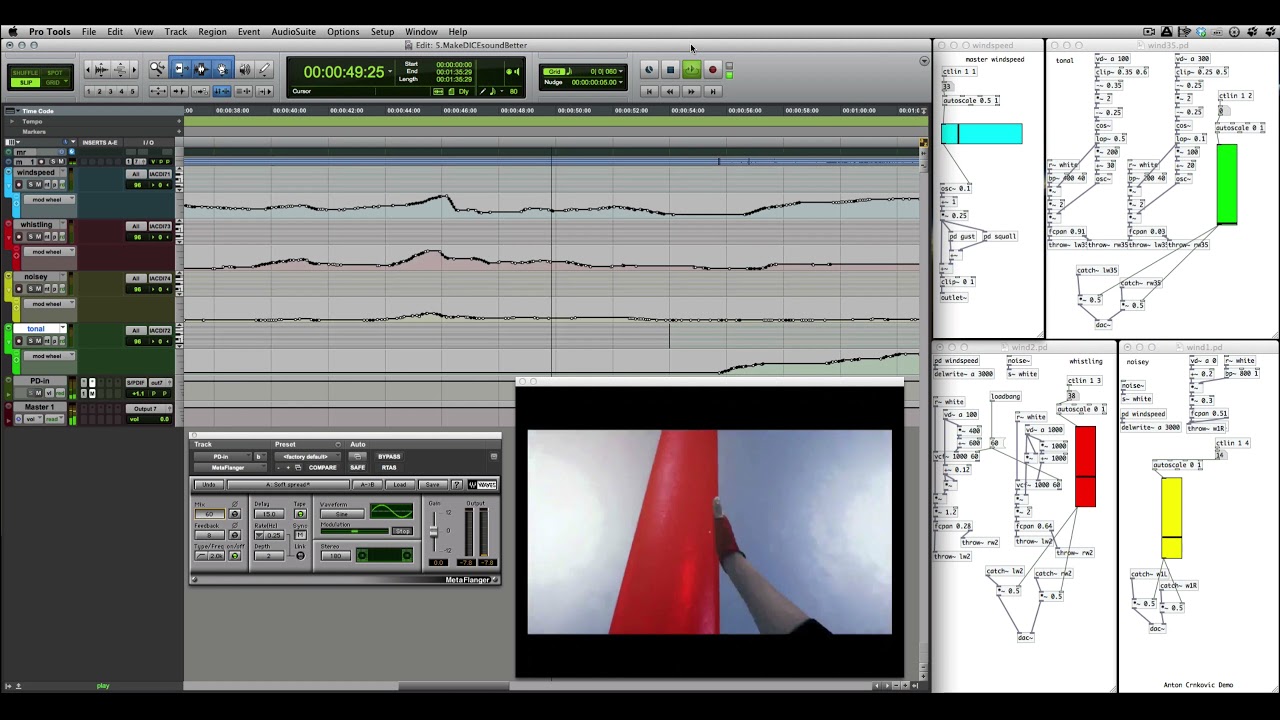Mute the whistling track

click(x=39, y=237)
